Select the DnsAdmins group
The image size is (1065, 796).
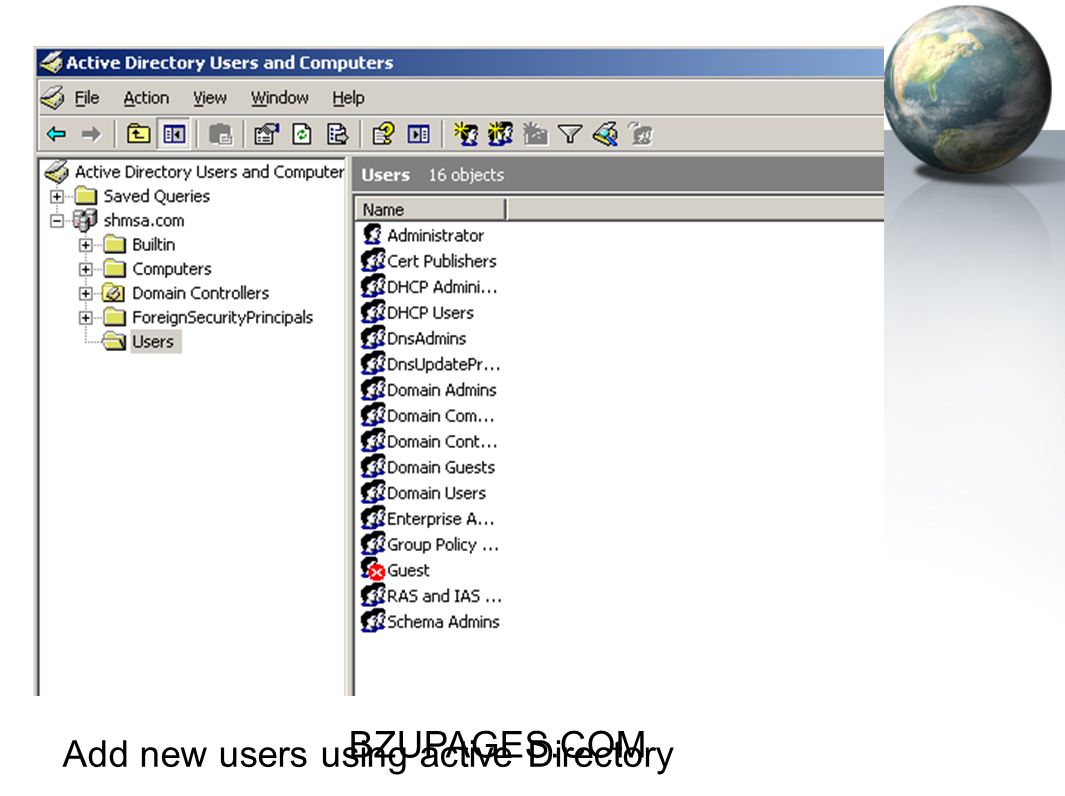[427, 339]
